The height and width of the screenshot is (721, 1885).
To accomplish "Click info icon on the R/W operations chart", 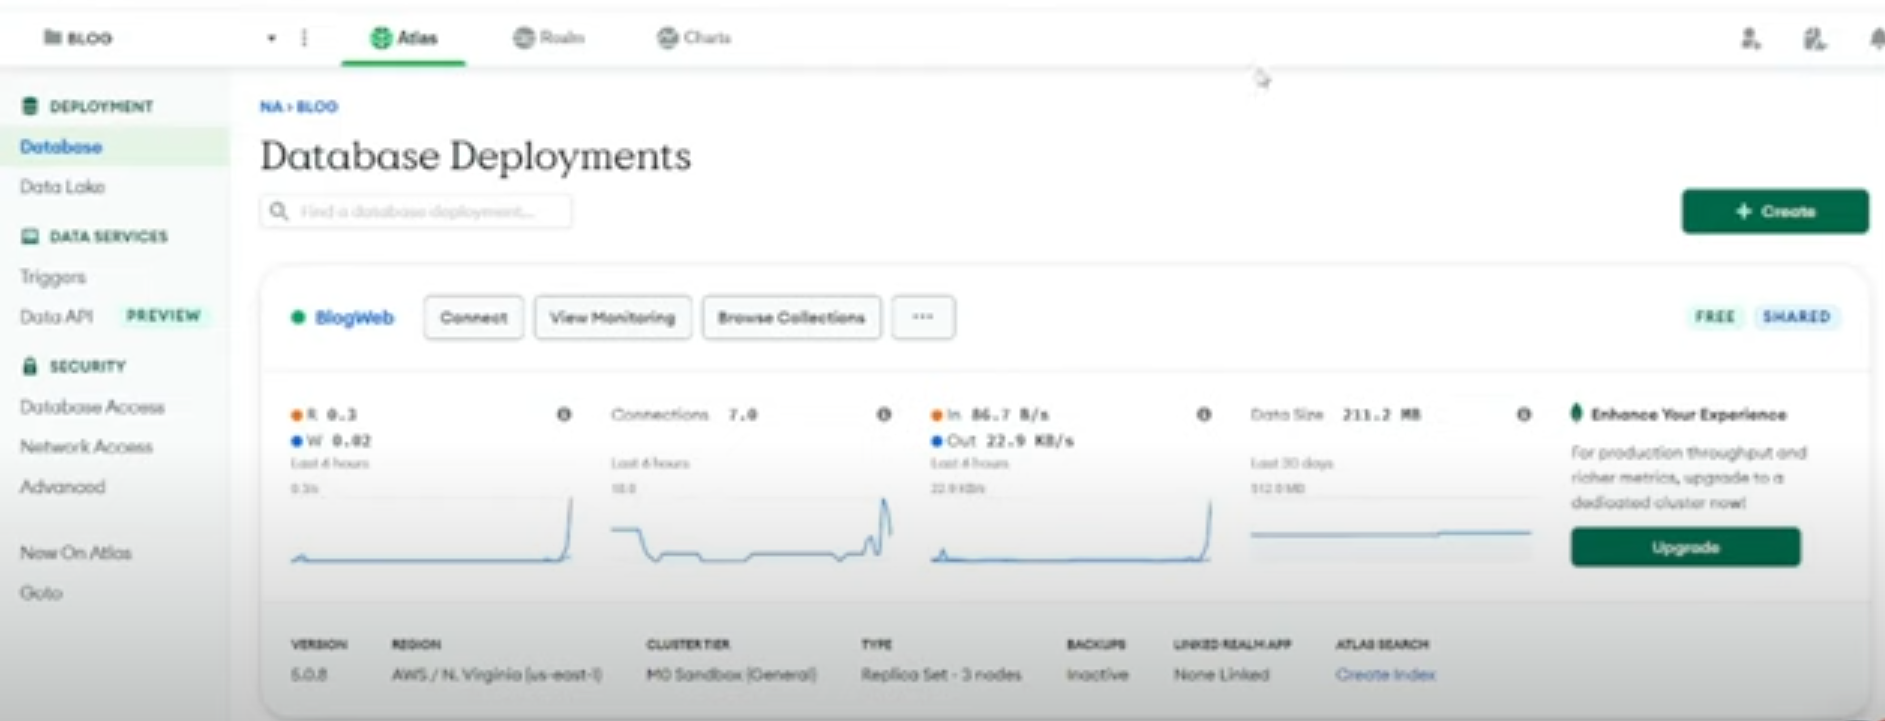I will click(x=564, y=414).
